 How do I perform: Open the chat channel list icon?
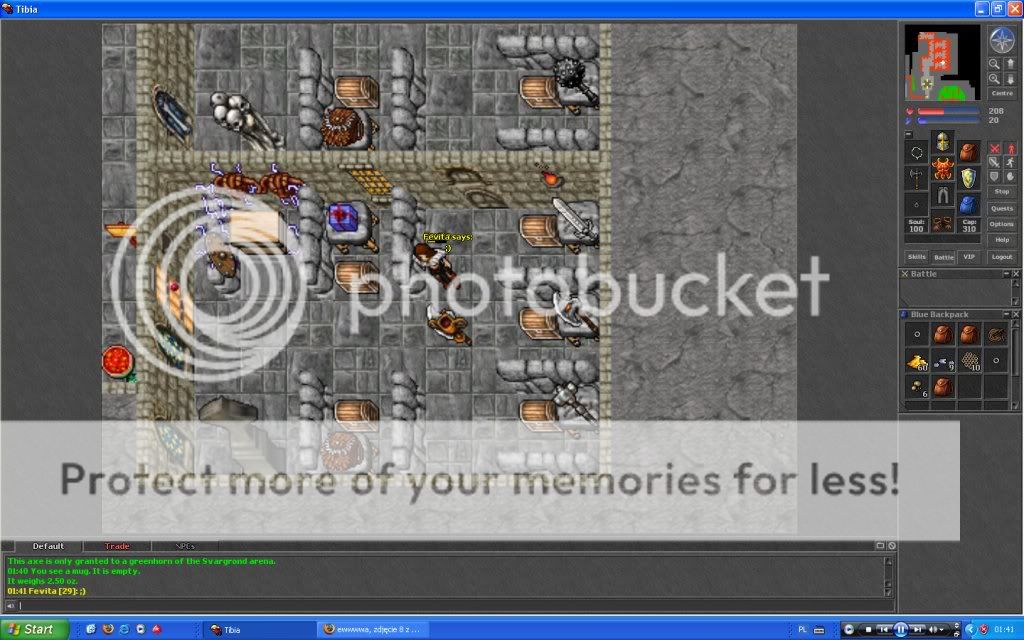tap(880, 546)
